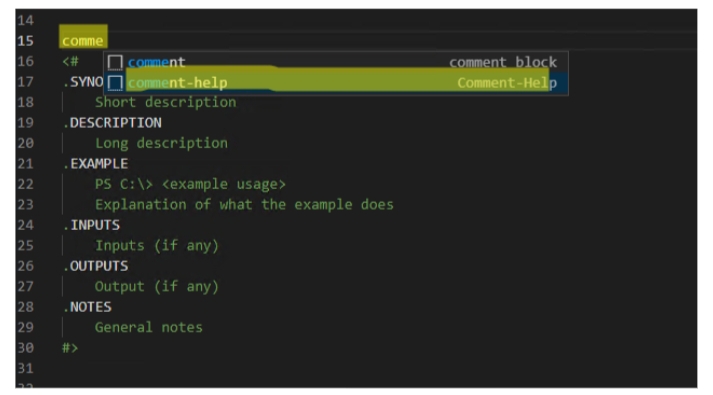Click the 'Short description' text
This screenshot has width=713, height=395.
(x=166, y=102)
